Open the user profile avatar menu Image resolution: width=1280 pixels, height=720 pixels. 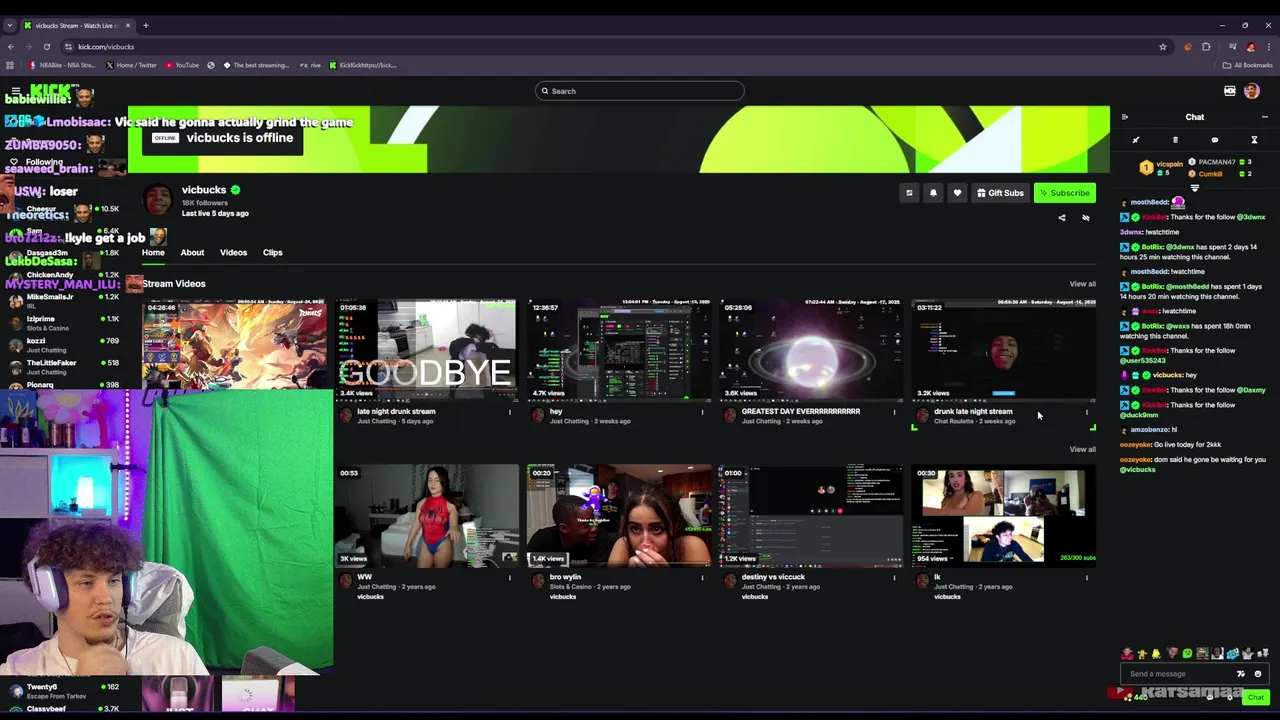(x=1251, y=91)
